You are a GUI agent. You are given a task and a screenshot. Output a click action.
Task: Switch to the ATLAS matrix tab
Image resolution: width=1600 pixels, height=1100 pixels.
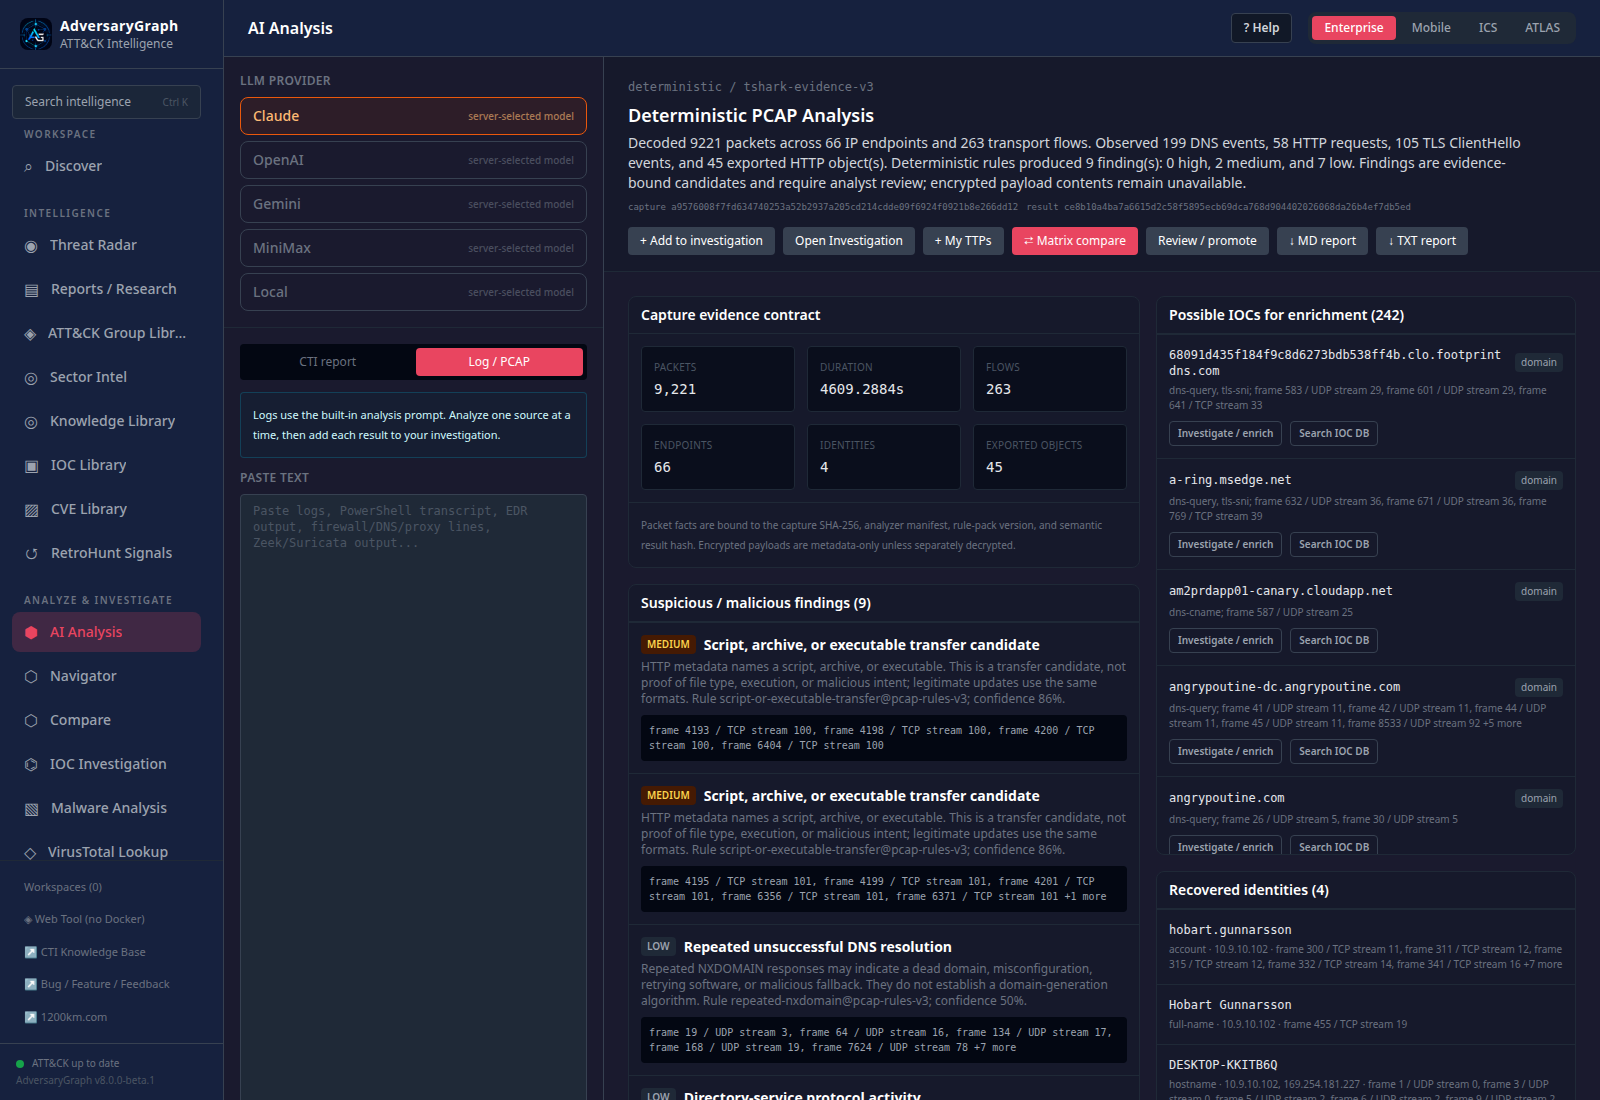pyautogui.click(x=1542, y=28)
